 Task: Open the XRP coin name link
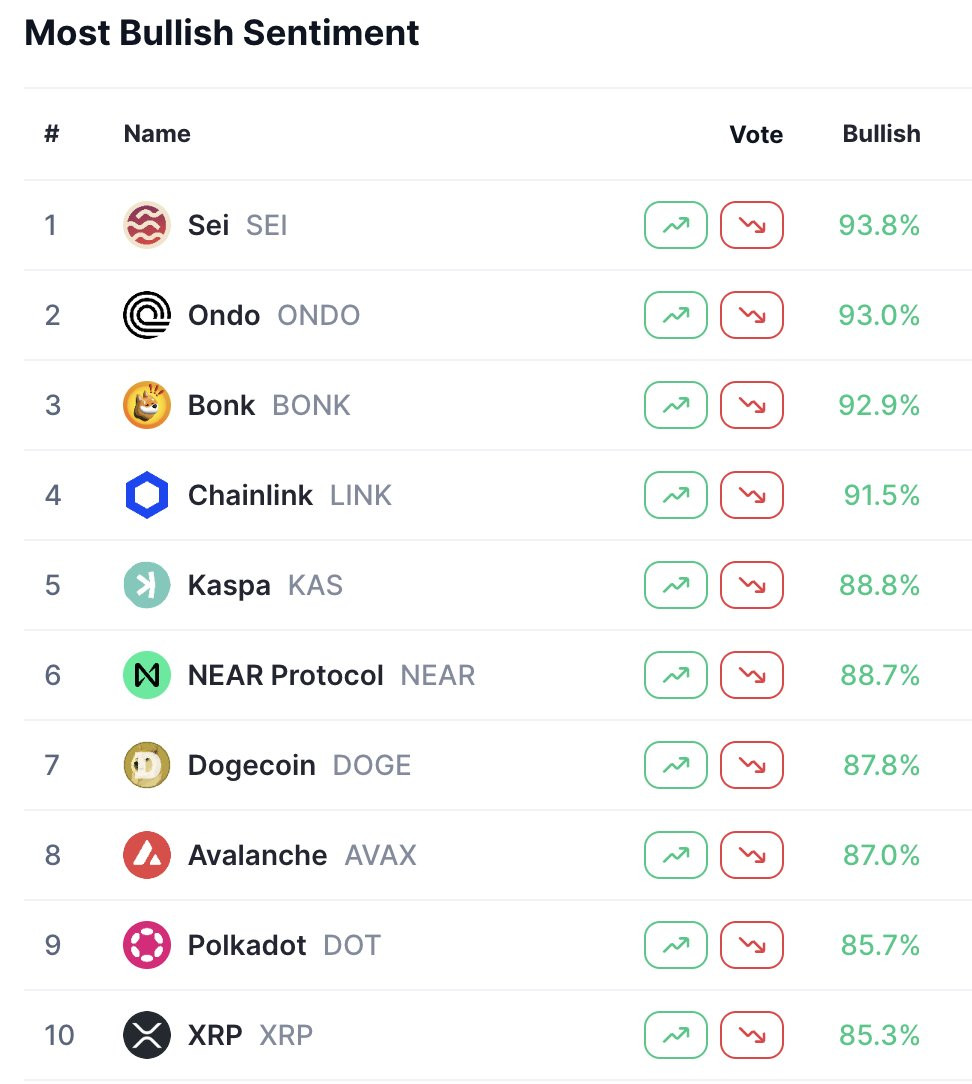click(x=215, y=1035)
